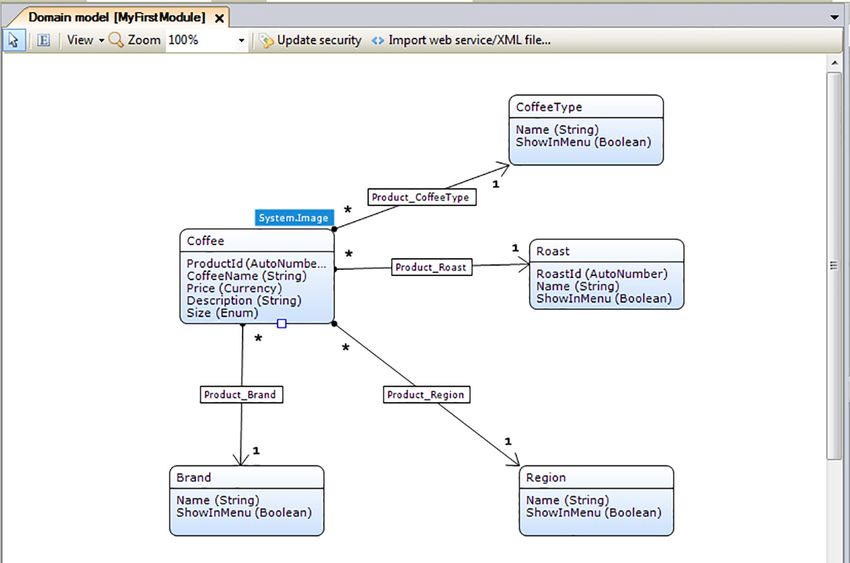Image resolution: width=850 pixels, height=563 pixels.
Task: Select the Domain model [MyFirstModule] tab
Action: click(116, 18)
